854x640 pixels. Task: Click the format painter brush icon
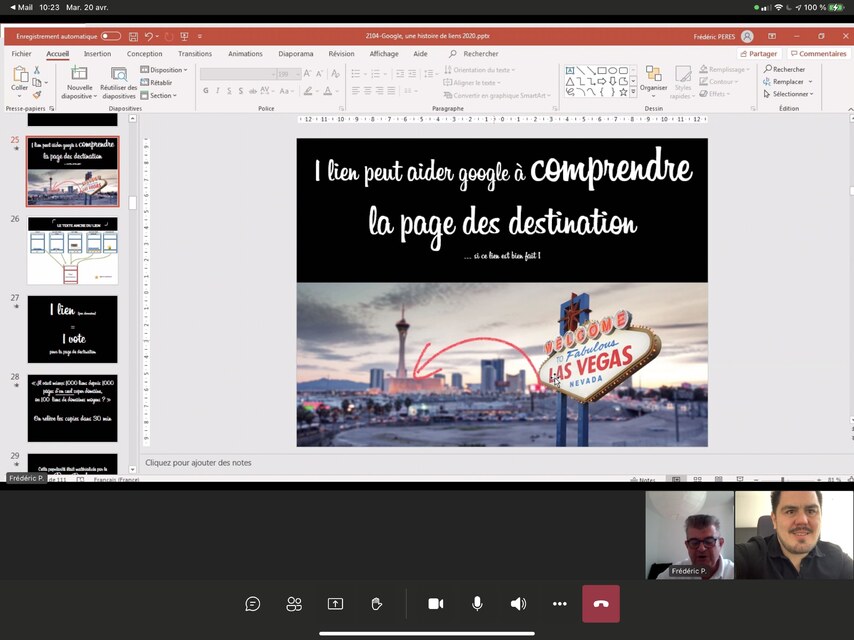(x=36, y=95)
